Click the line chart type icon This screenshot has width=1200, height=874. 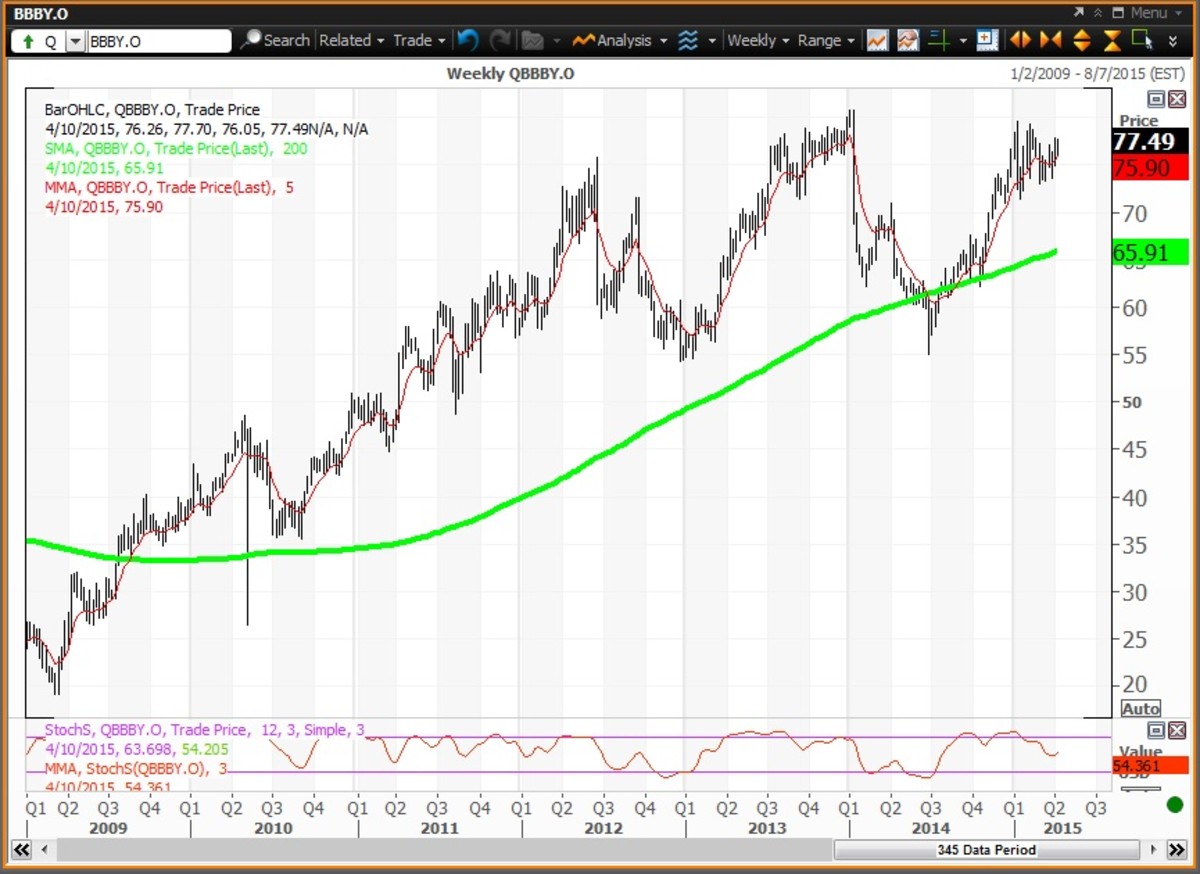[x=877, y=41]
